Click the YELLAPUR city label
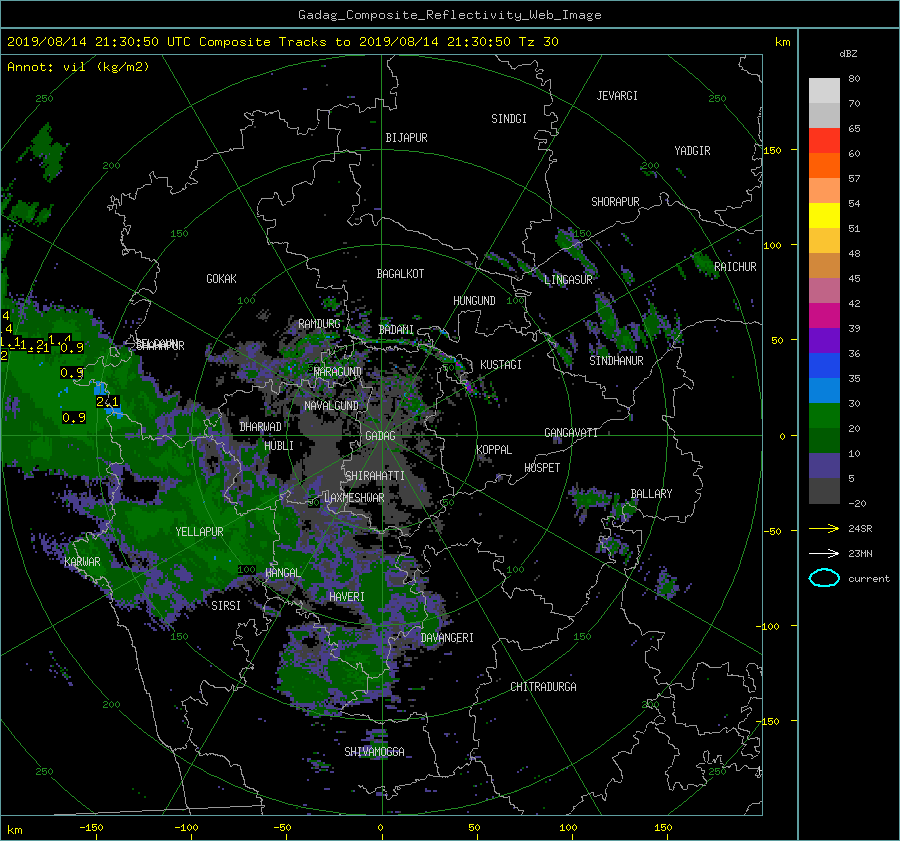900x841 pixels. 199,532
